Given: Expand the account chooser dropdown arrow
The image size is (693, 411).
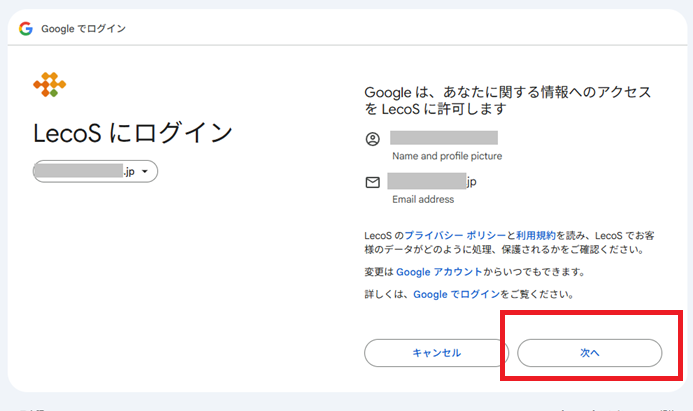Looking at the screenshot, I should coord(146,172).
